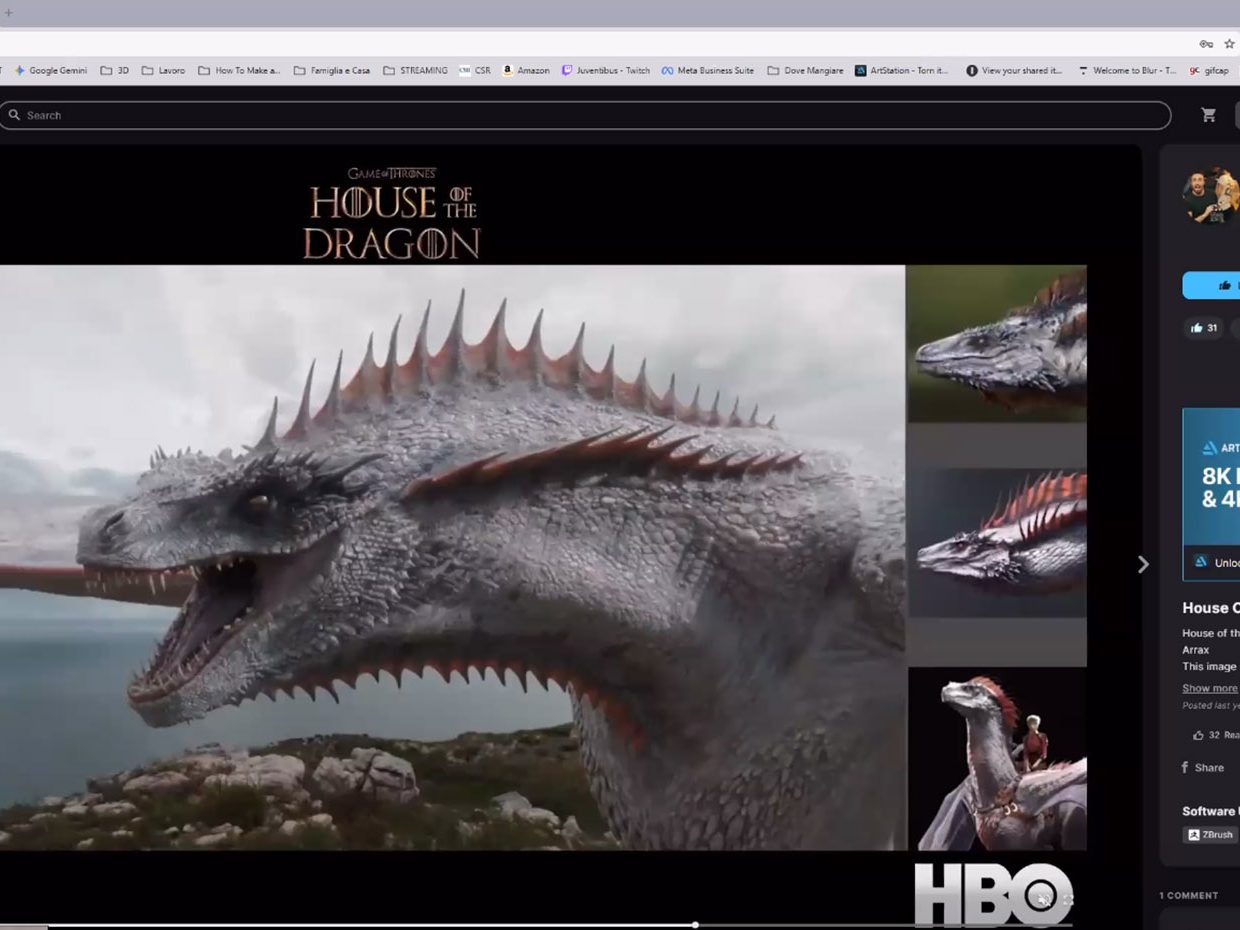Click inside the ArtStation search field
This screenshot has width=1240, height=930.
click(590, 115)
